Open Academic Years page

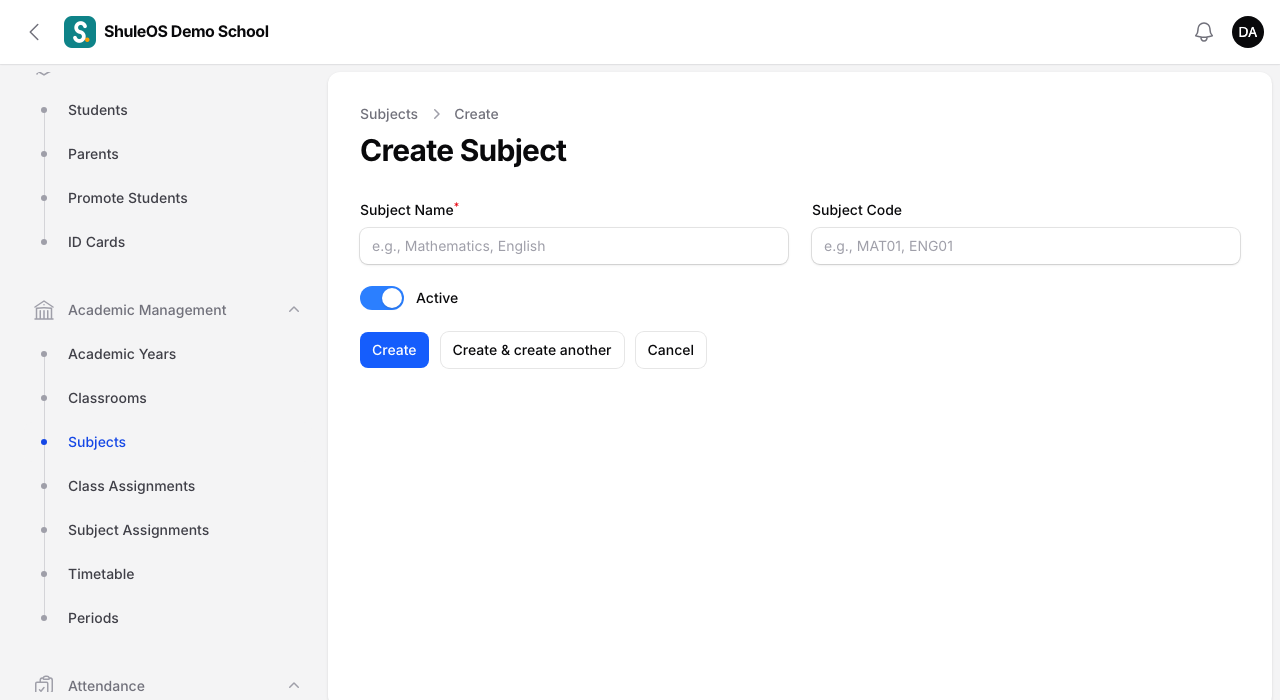click(122, 354)
